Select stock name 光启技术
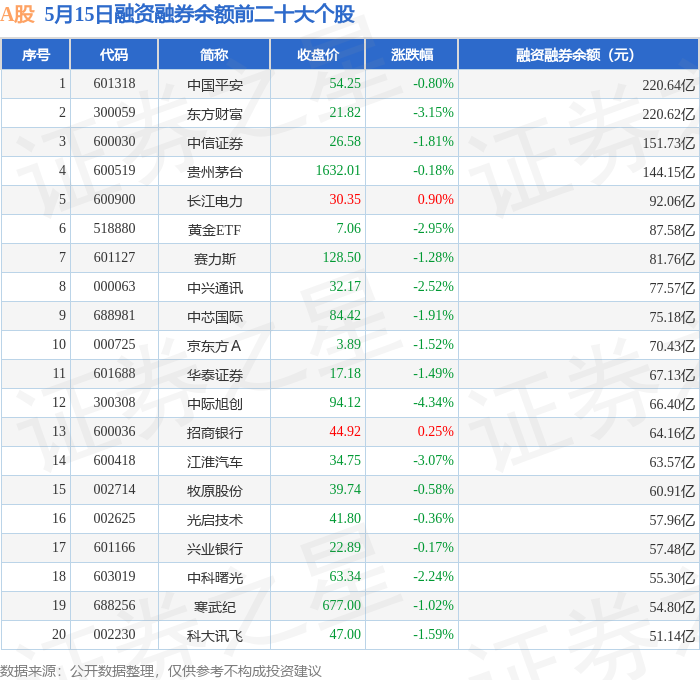 point(215,520)
